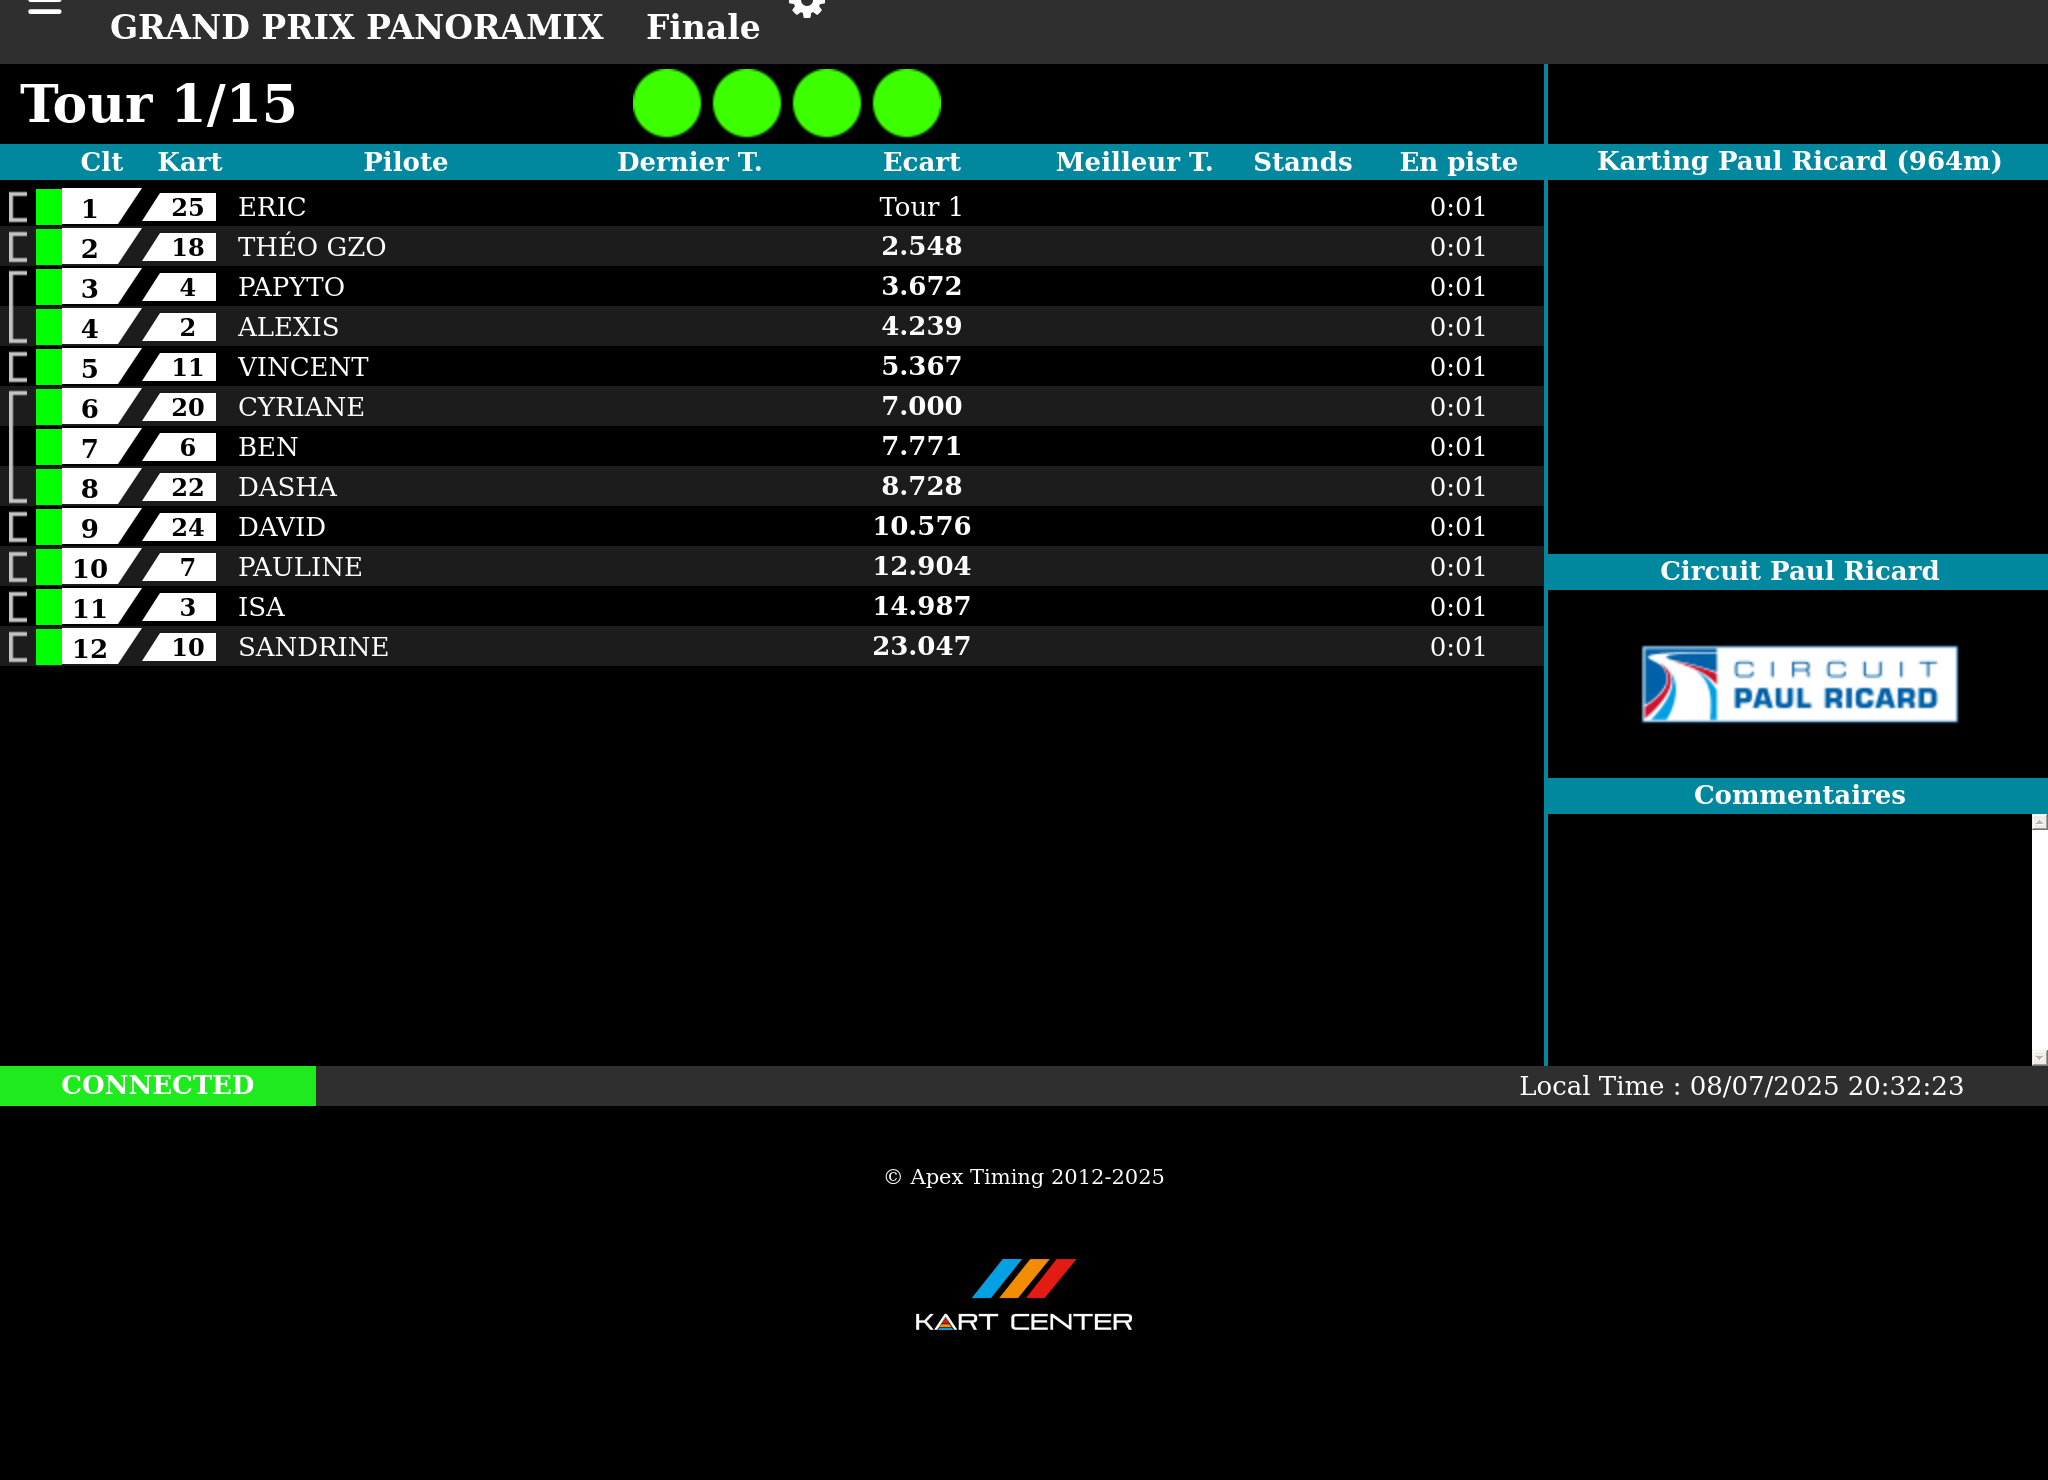Click the Commentaires panel header
This screenshot has height=1480, width=2048.
(1799, 795)
